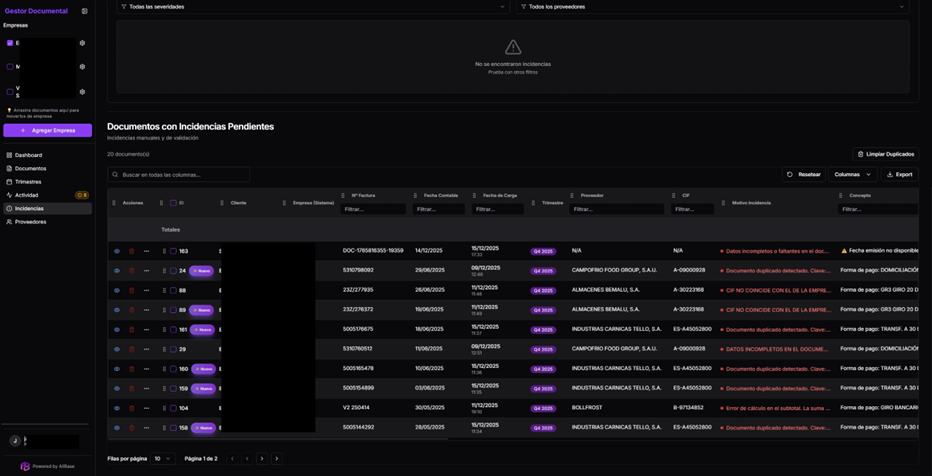Open the three-dots menu for document 29

tap(146, 350)
